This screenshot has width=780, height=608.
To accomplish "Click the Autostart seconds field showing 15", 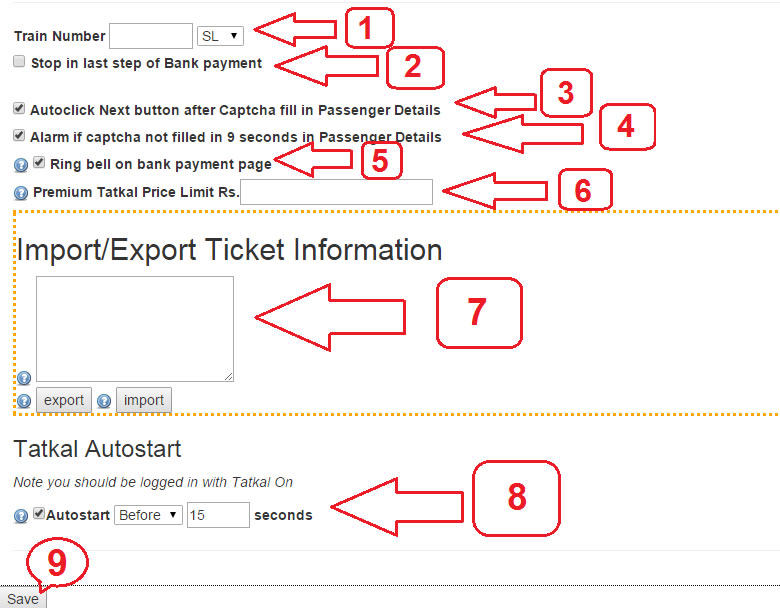I will [218, 515].
